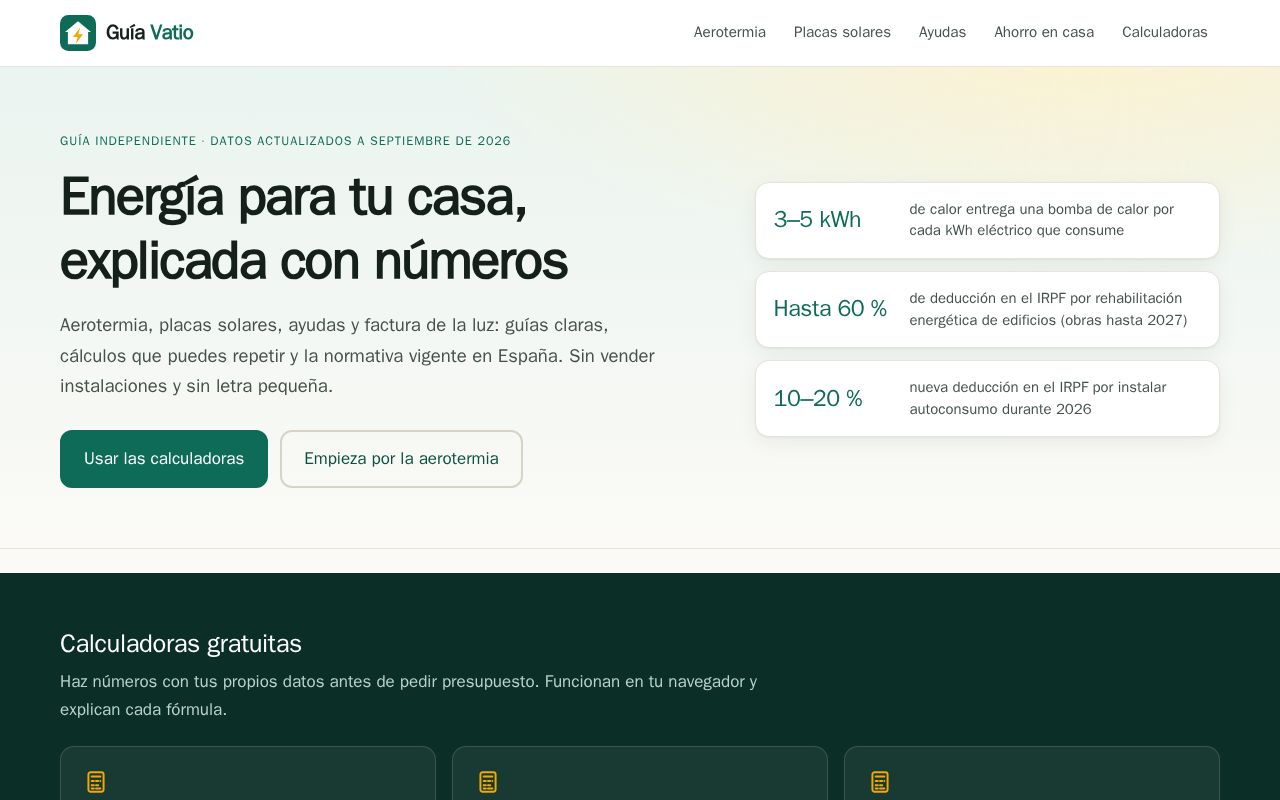Viewport: 1280px width, 800px height.
Task: Click the Calculadoras gratuitas heading
Action: click(x=181, y=644)
